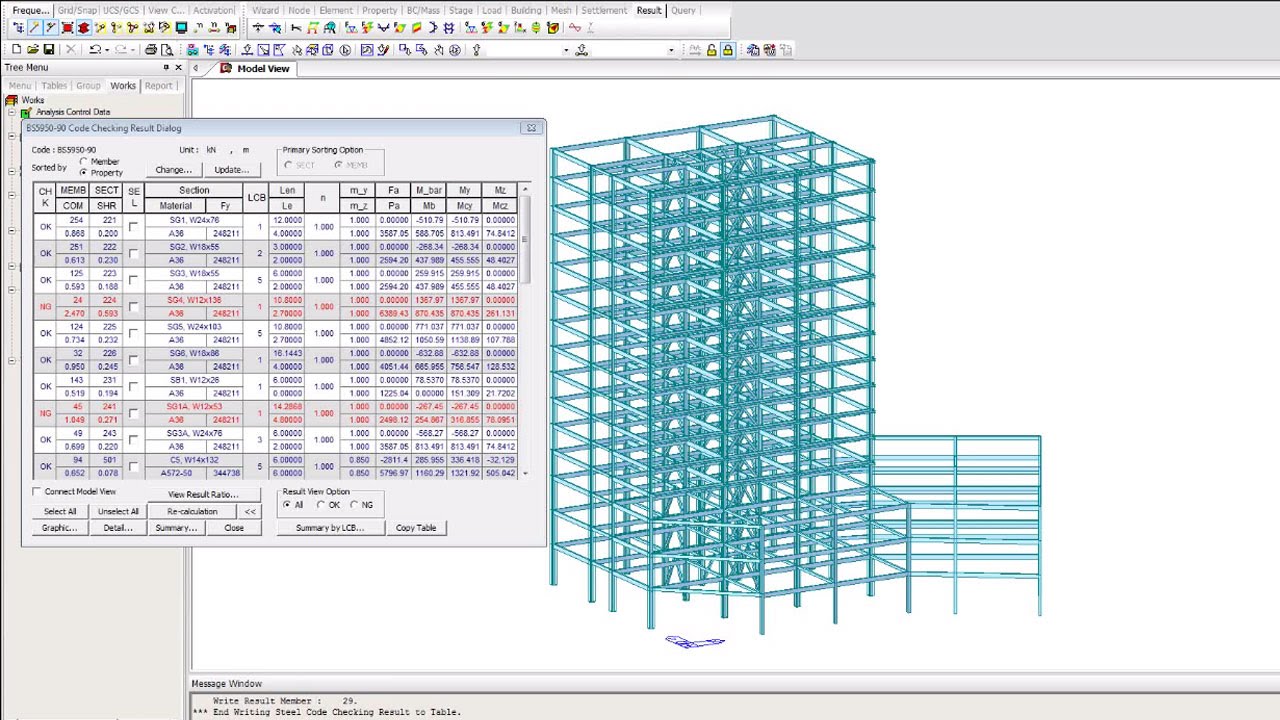Select All in Result View Option

click(287, 505)
